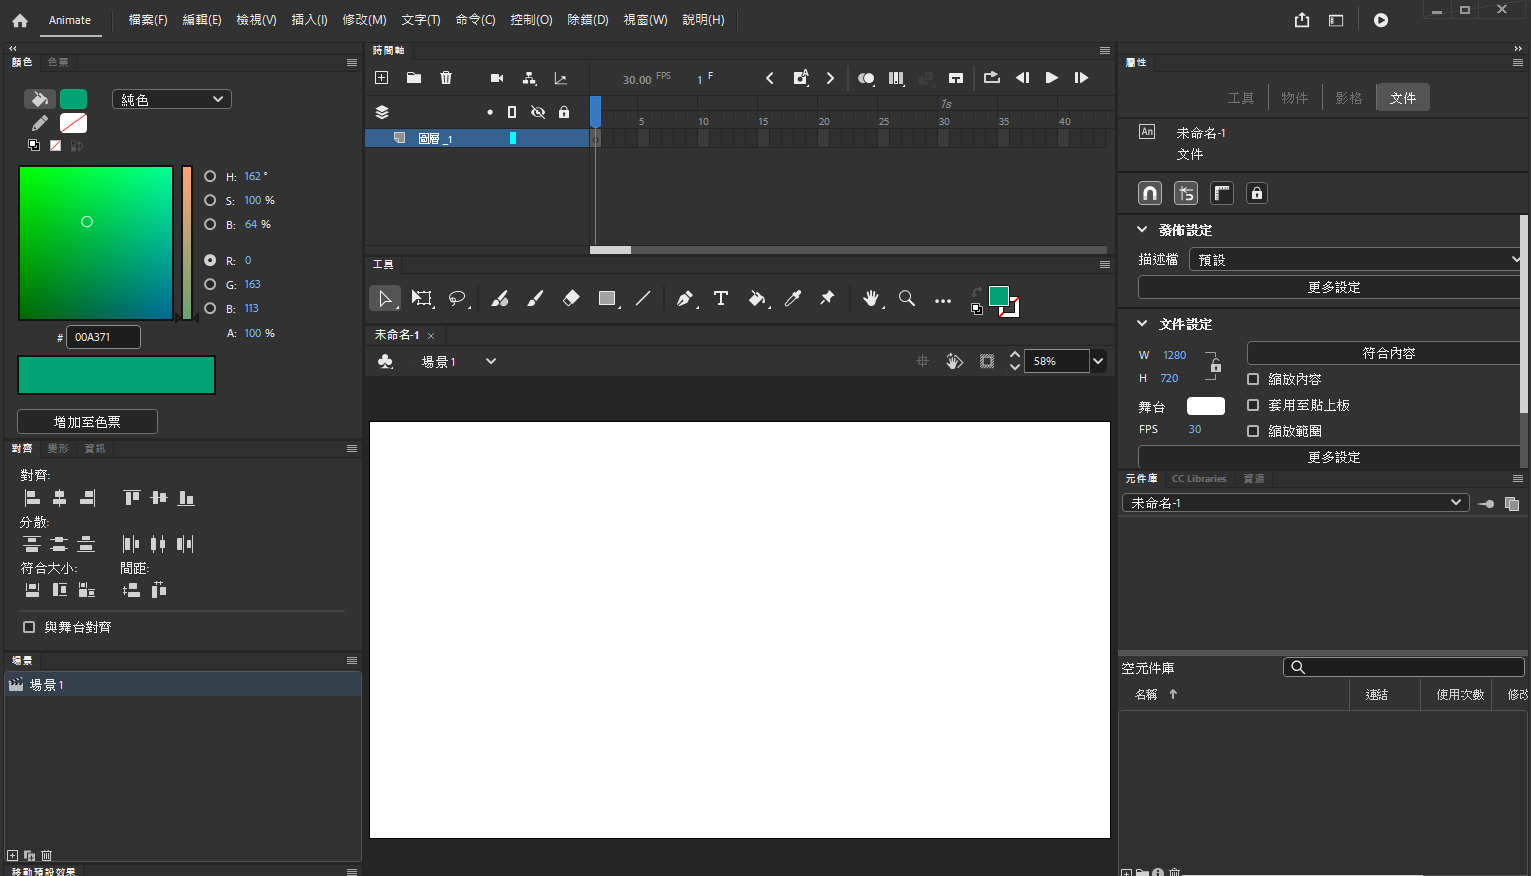Open the zoom percentage dropdown arrow
Image resolution: width=1531 pixels, height=876 pixels.
click(1098, 361)
